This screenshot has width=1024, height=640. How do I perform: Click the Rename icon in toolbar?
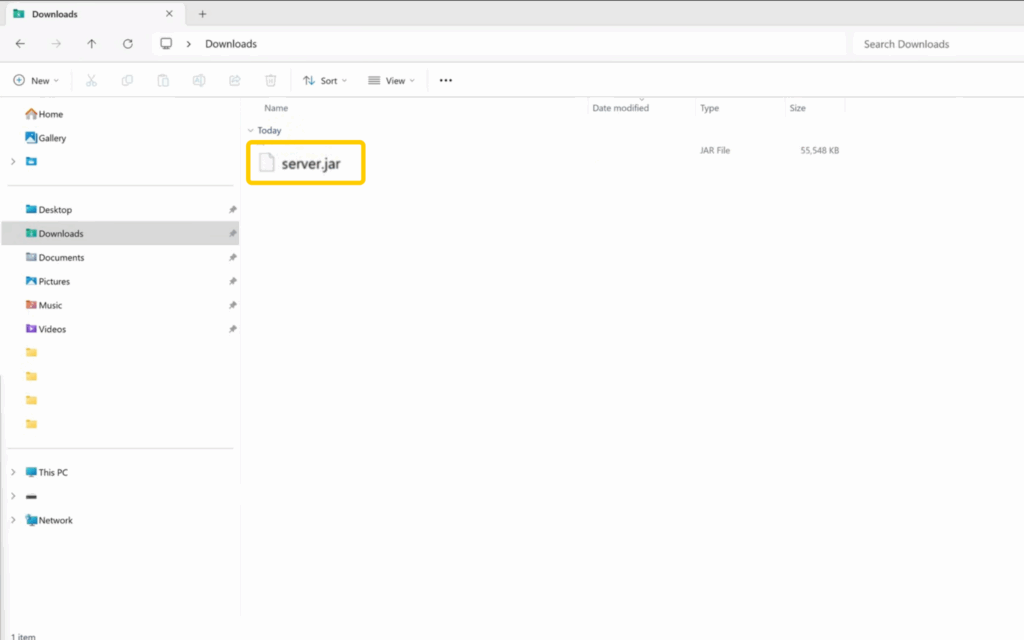tap(199, 80)
